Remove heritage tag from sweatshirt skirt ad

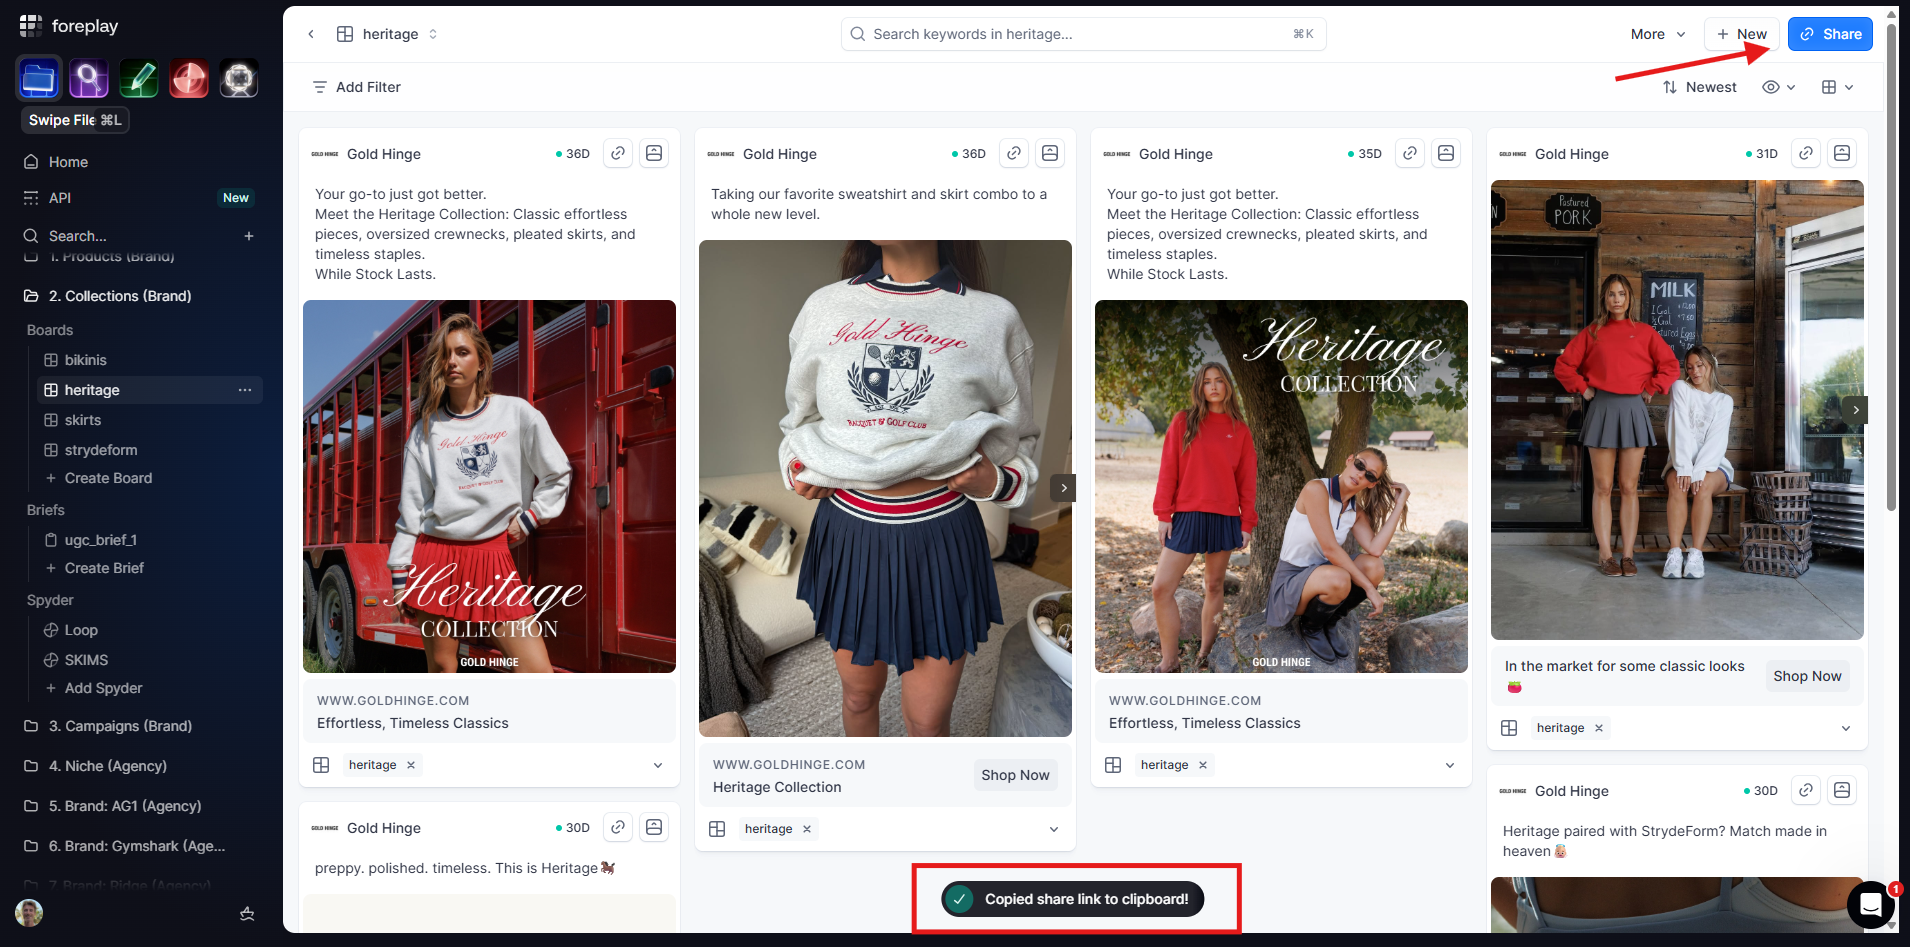click(807, 829)
